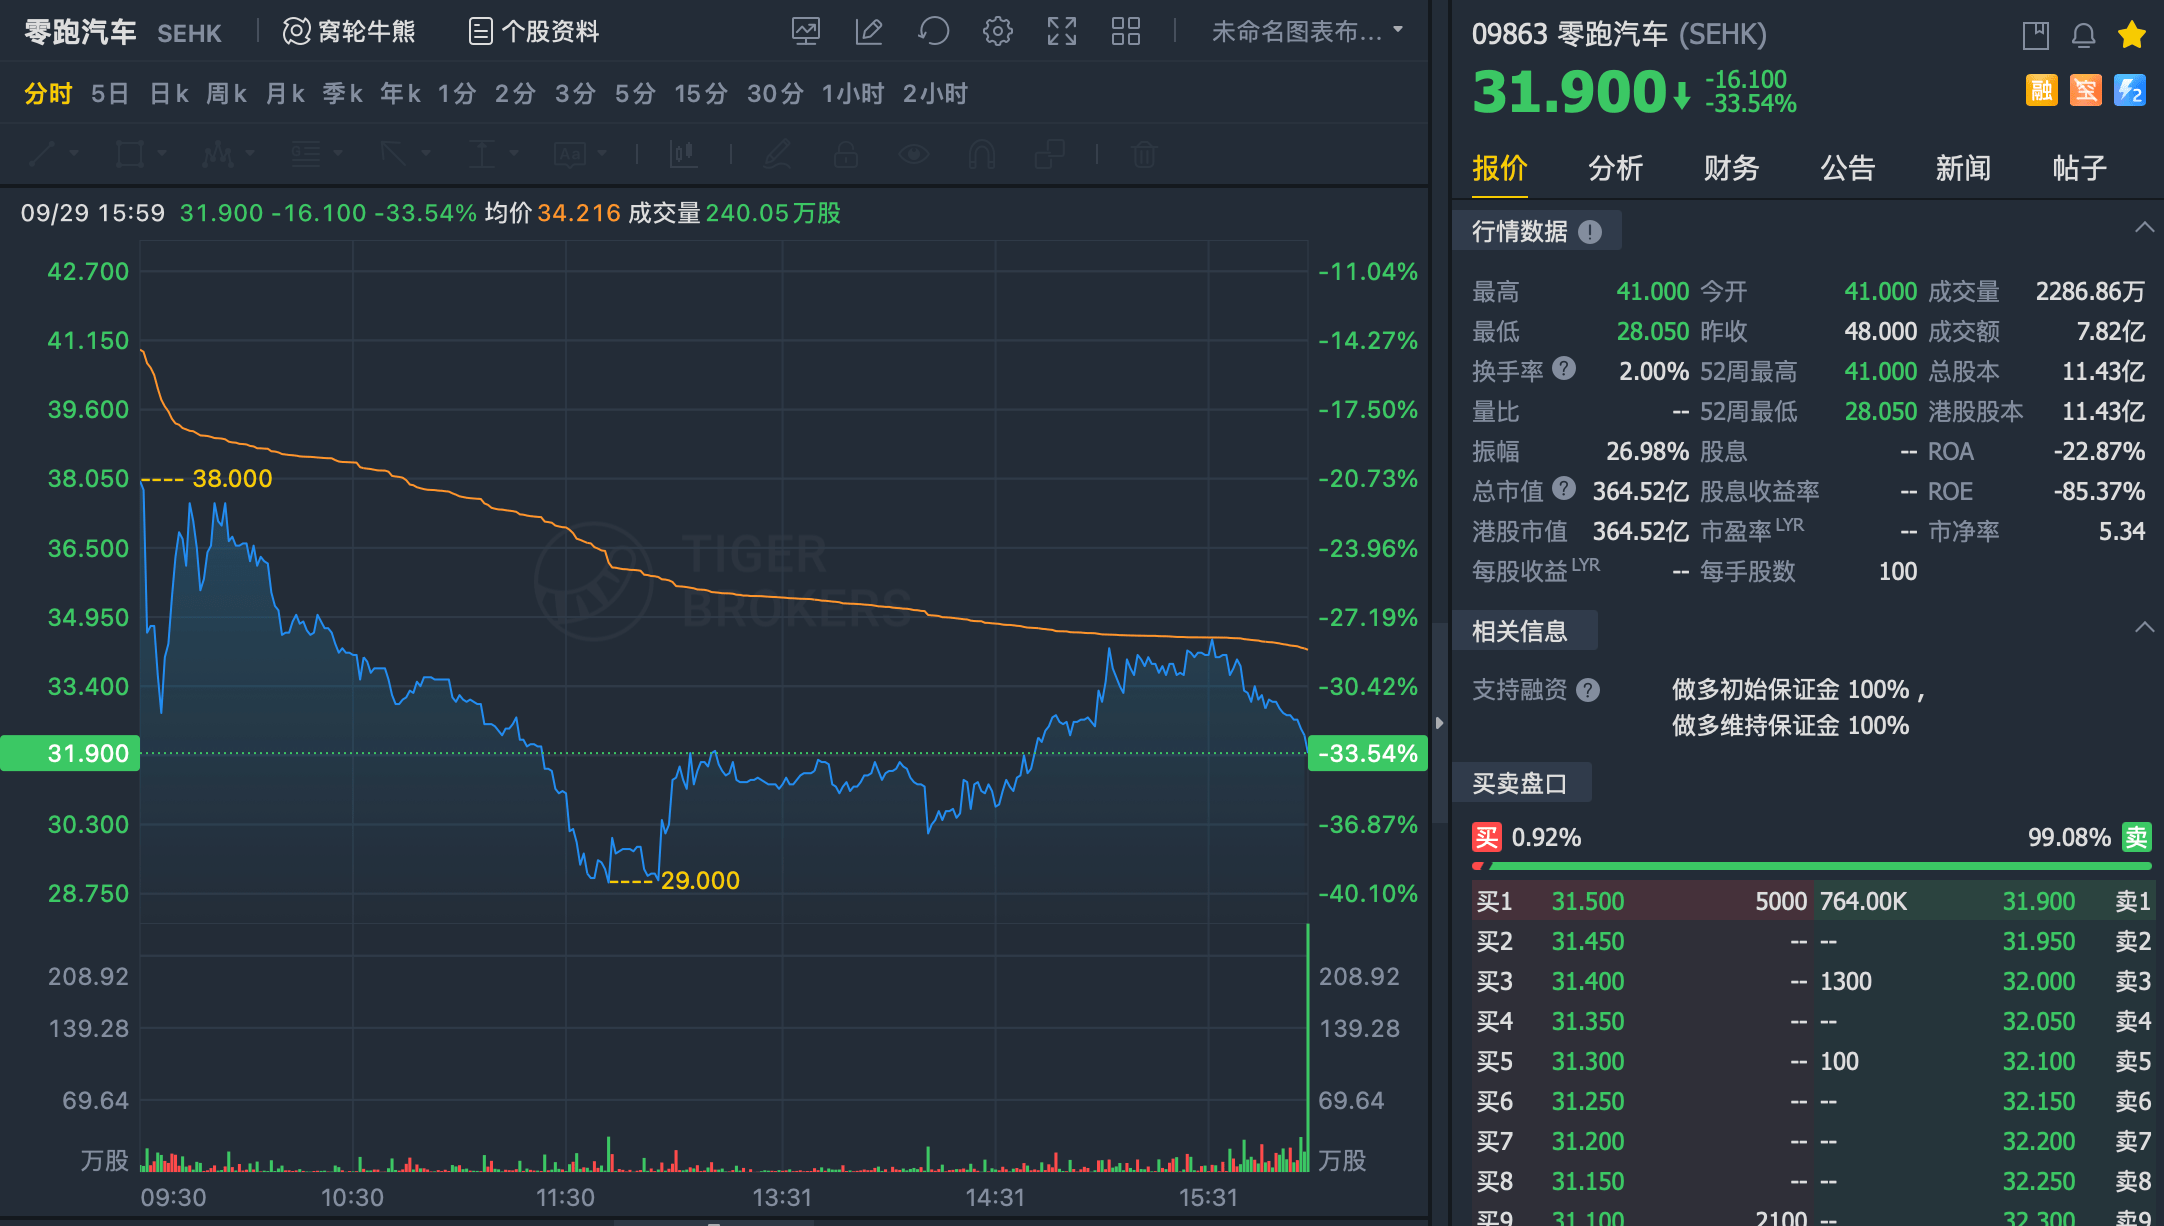Open the 公告 tab
Viewport: 2164px width, 1226px height.
click(x=1848, y=169)
